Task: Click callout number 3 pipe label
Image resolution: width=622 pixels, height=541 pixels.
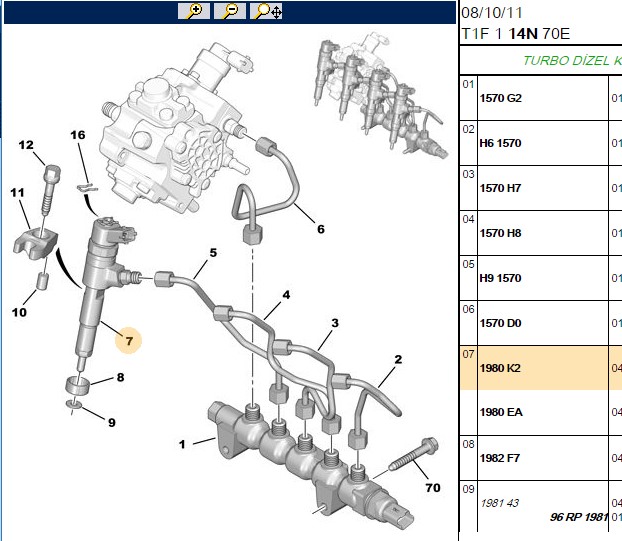Action: tap(335, 323)
